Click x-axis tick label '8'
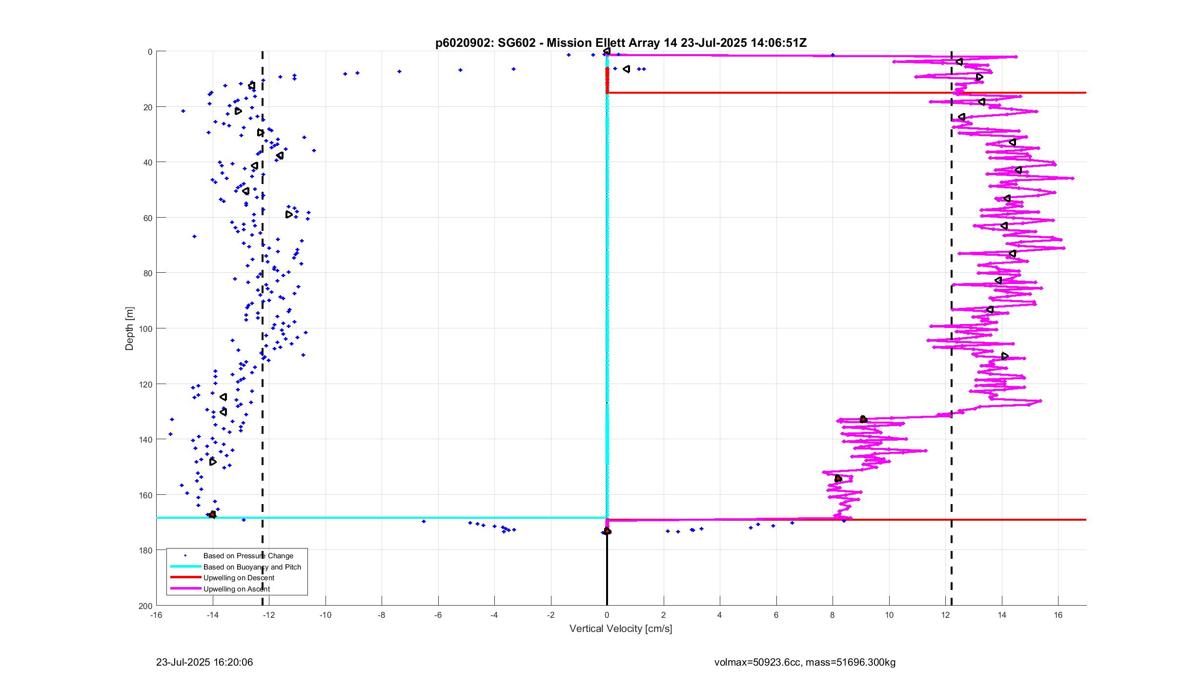The height and width of the screenshot is (681, 1200). click(x=832, y=614)
